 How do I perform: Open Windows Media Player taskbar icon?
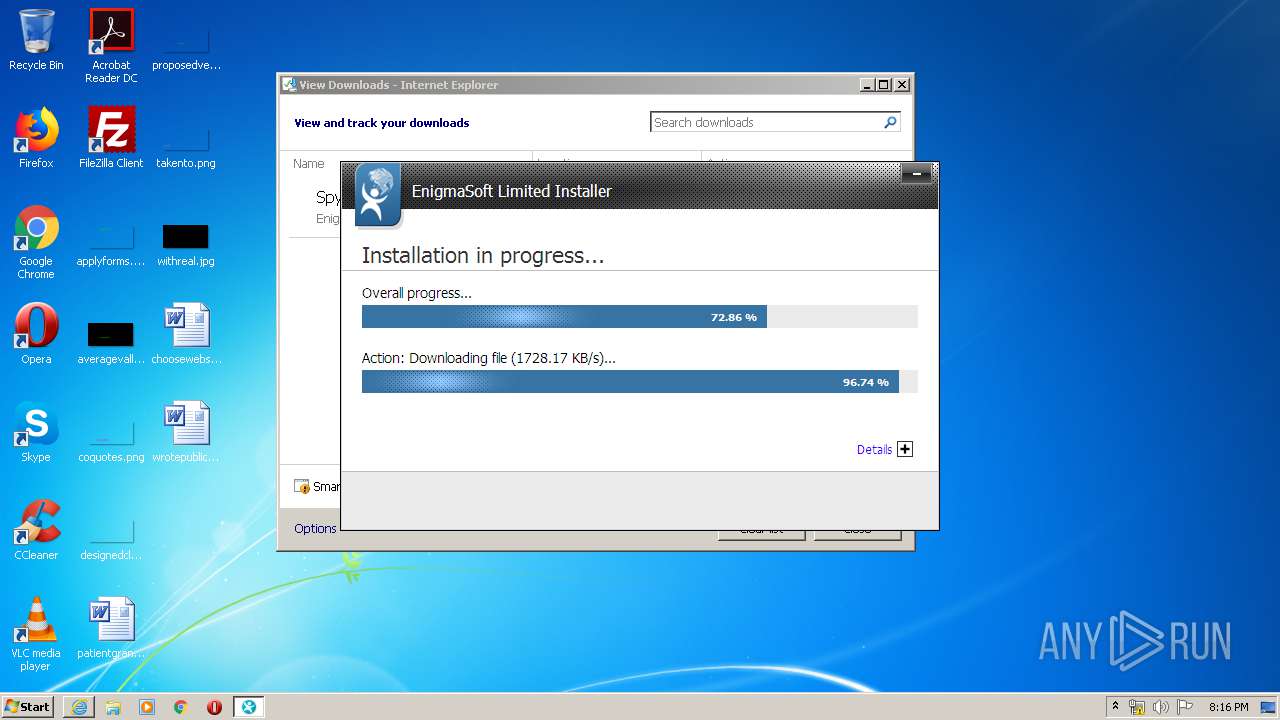(147, 707)
